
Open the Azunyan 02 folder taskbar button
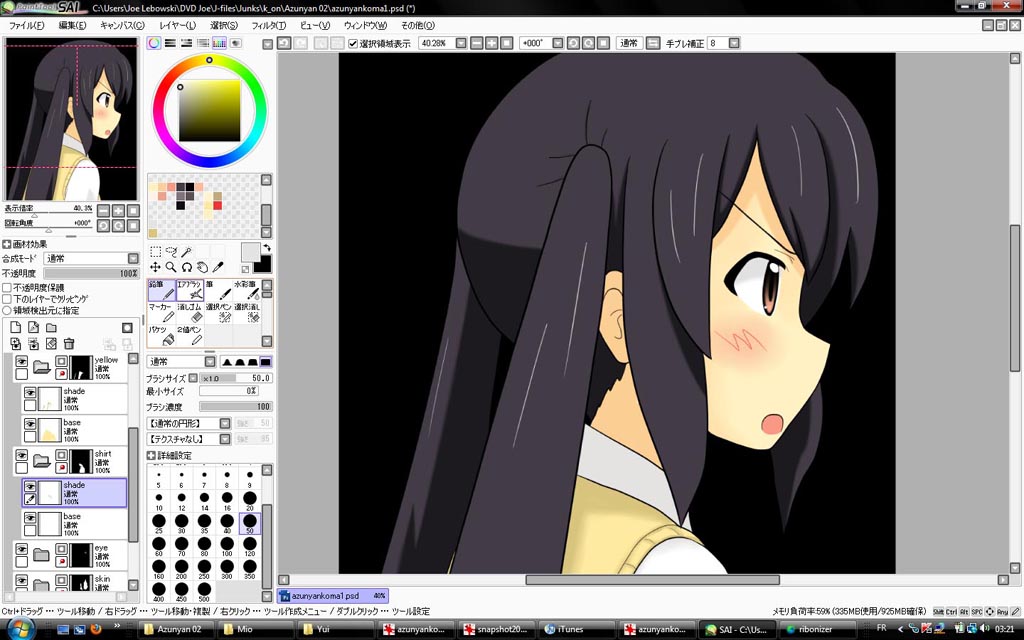177,630
